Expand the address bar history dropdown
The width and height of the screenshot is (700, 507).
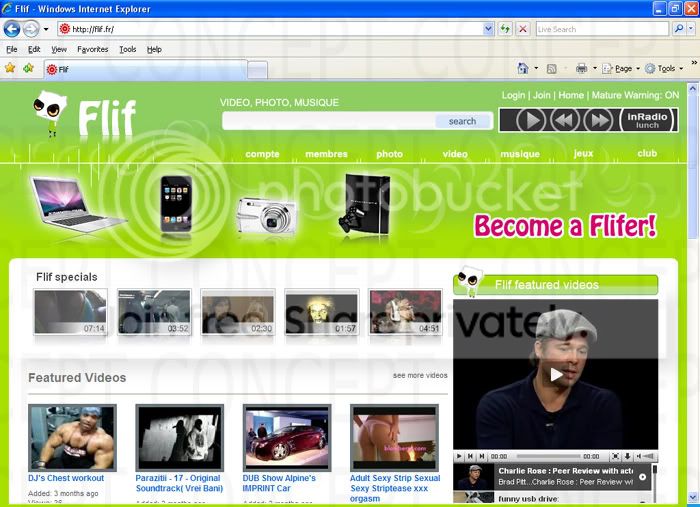coord(488,29)
